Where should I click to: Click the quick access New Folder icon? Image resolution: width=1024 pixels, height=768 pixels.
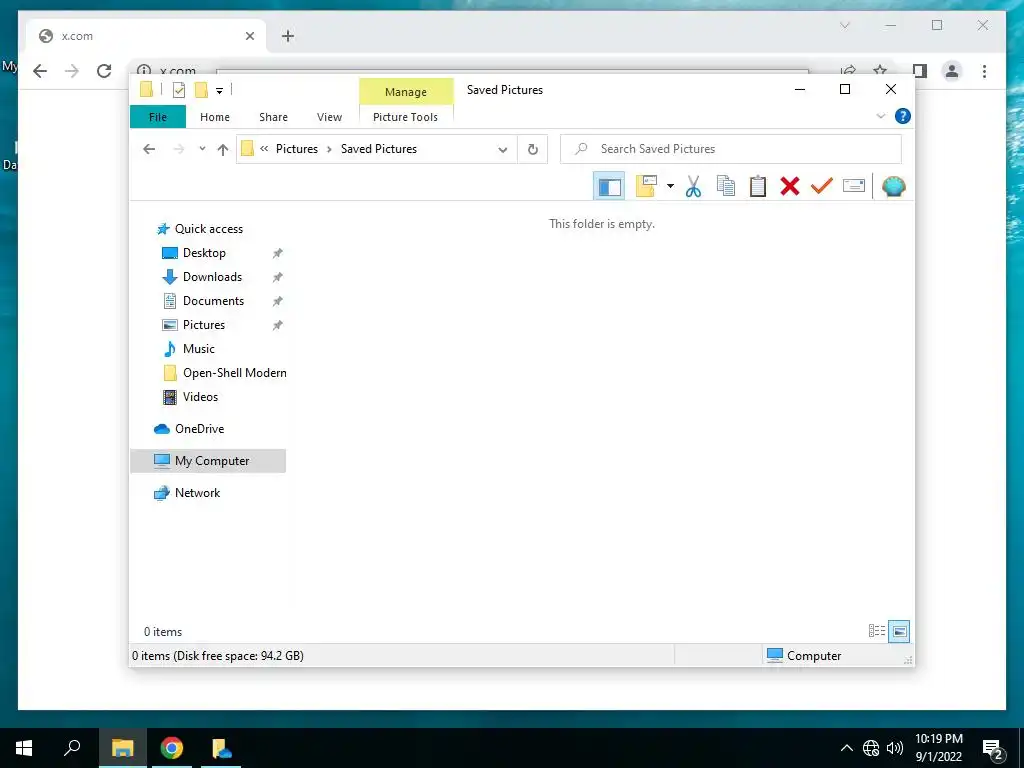point(201,90)
